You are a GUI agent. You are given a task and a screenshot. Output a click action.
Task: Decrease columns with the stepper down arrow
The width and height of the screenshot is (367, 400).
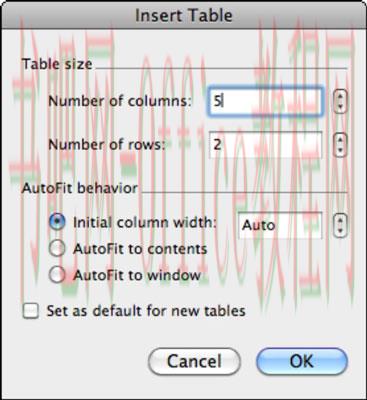pyautogui.click(x=340, y=107)
